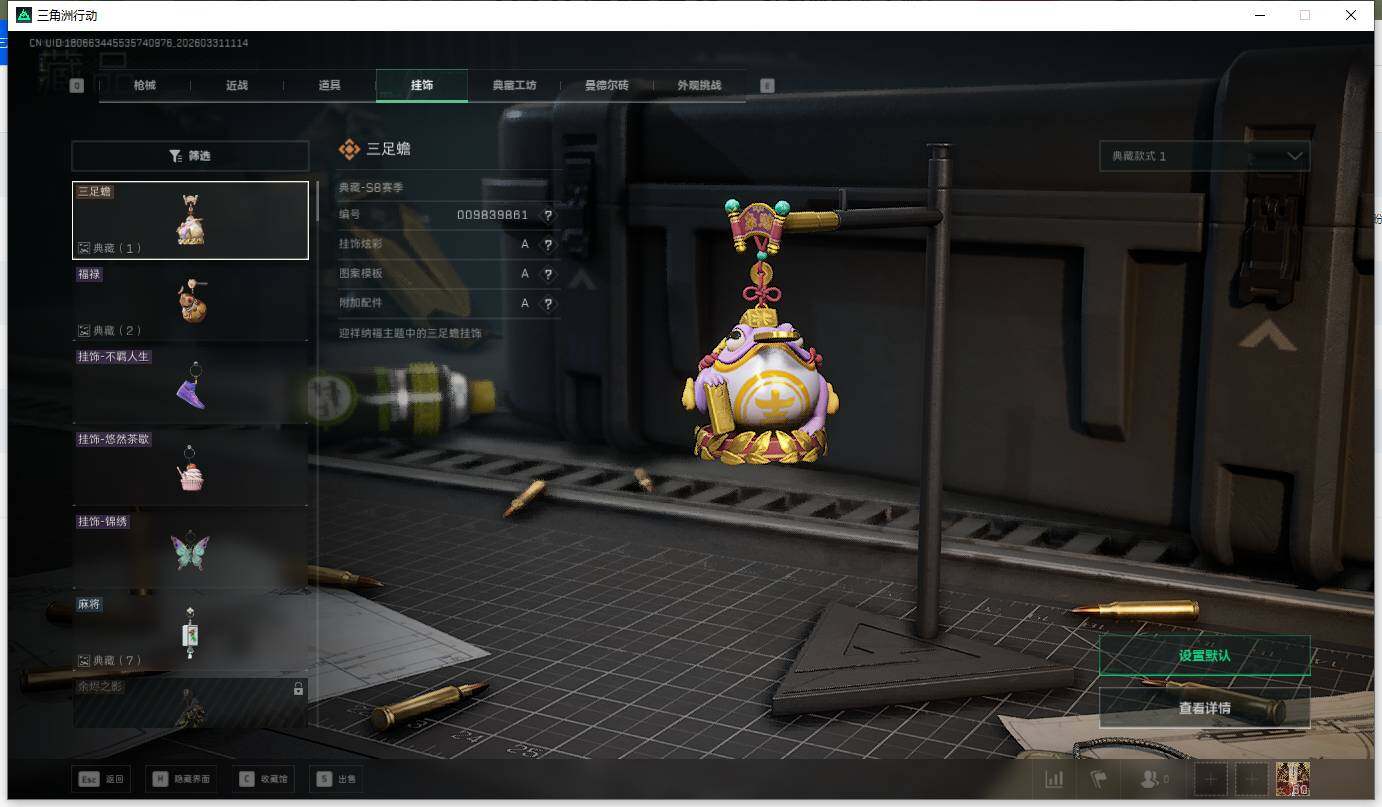
Task: Switch to the 近战 tab
Action: (x=237, y=86)
